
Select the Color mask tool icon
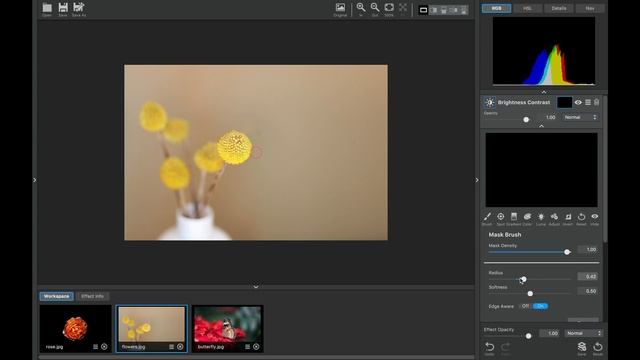point(527,217)
